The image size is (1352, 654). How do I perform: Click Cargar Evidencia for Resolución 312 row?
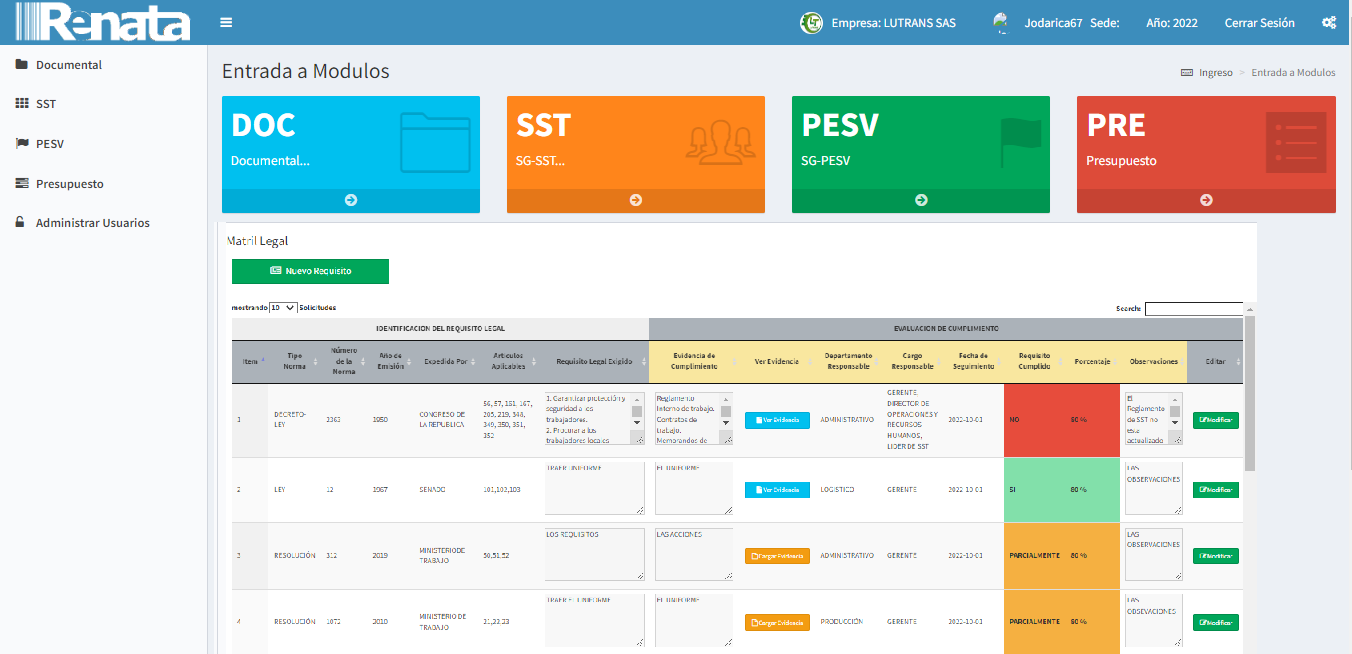(777, 555)
